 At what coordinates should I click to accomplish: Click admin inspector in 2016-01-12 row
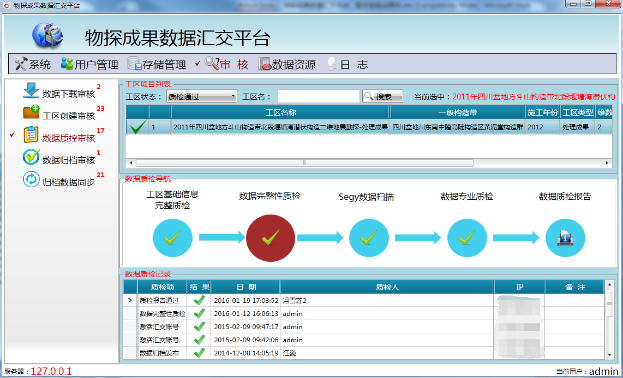coord(292,314)
